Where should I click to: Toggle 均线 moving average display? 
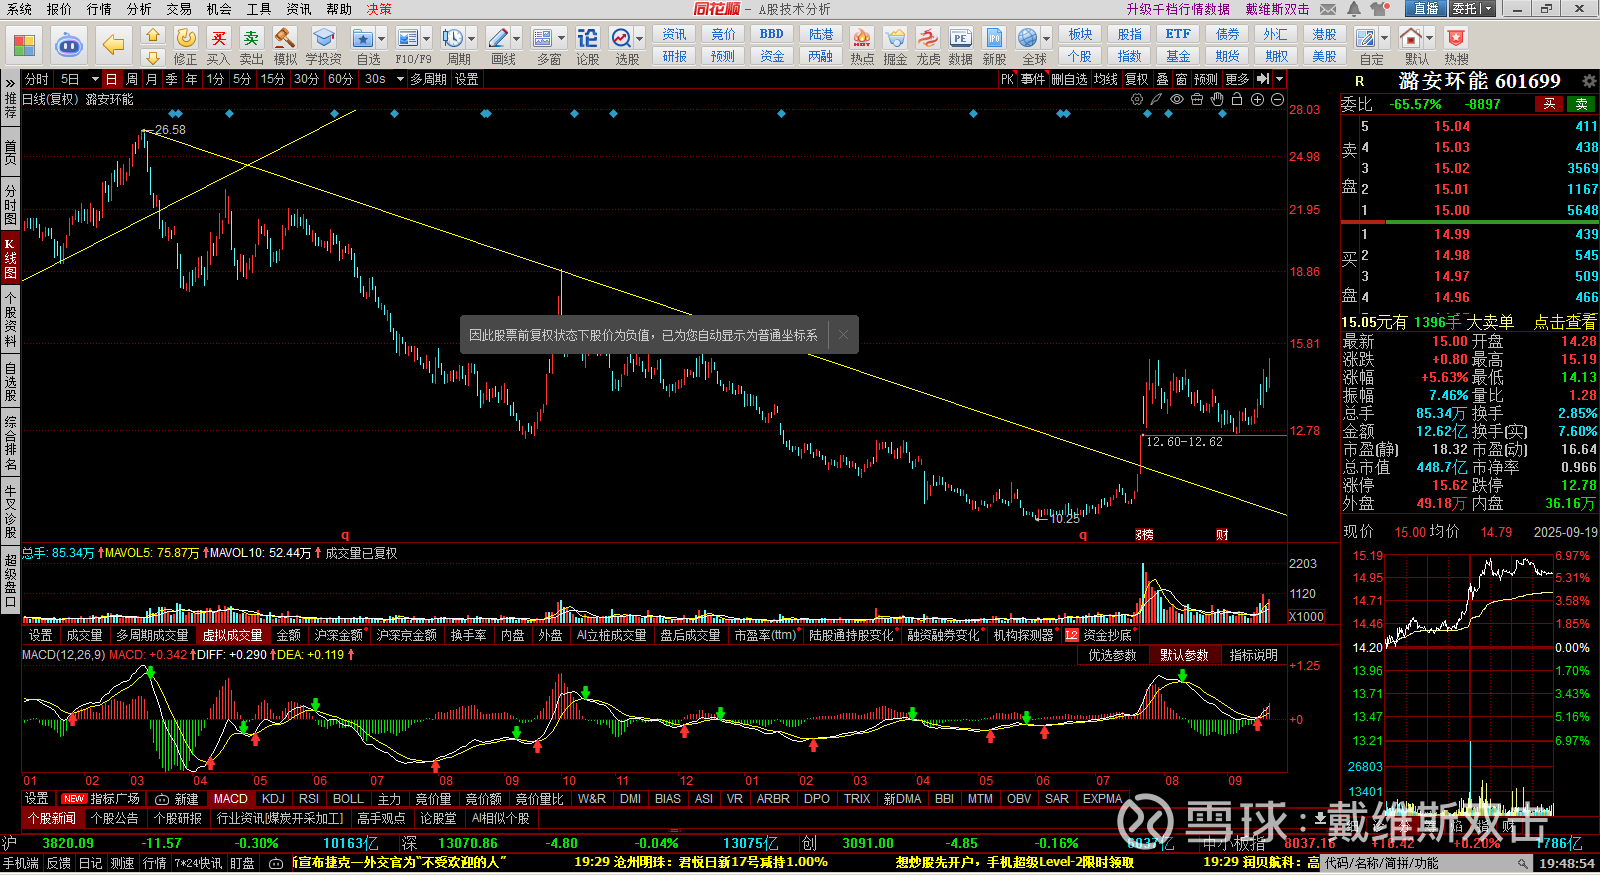pos(1105,79)
